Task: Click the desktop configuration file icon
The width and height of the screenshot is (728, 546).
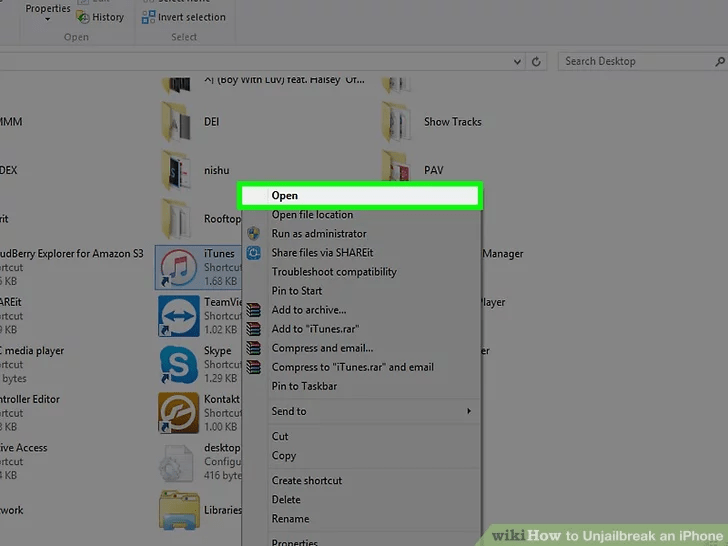Action: coord(179,461)
